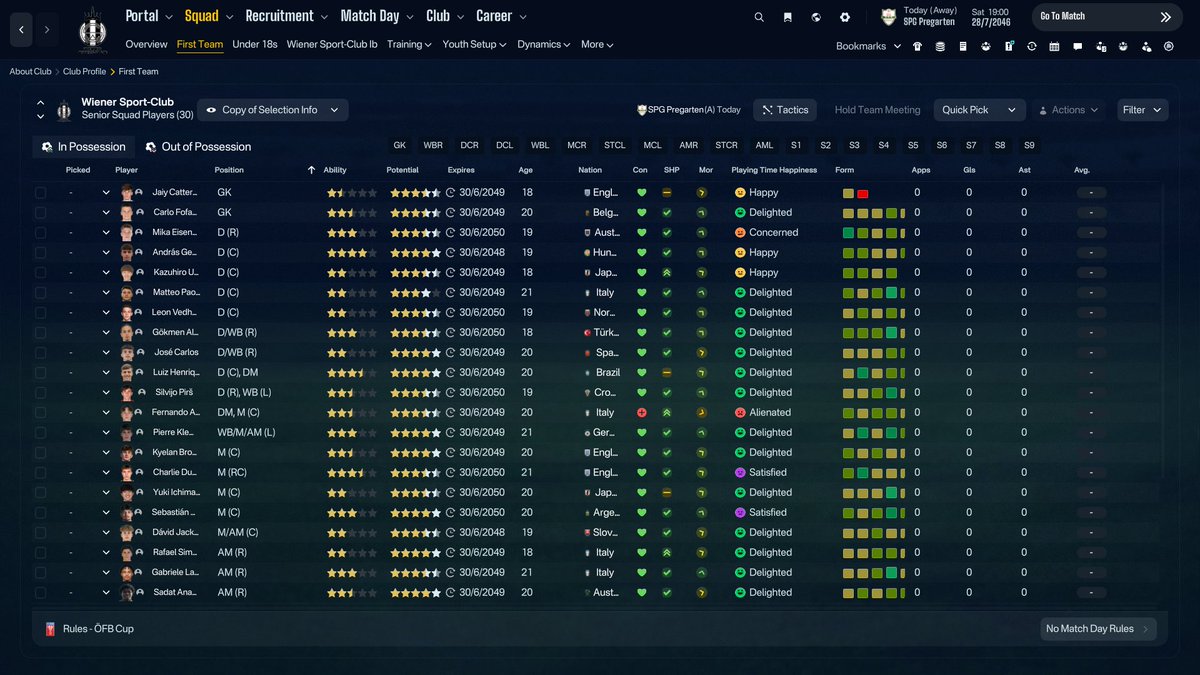The width and height of the screenshot is (1200, 675).
Task: Click Jaiy Catter's player portrait
Action: 127,192
